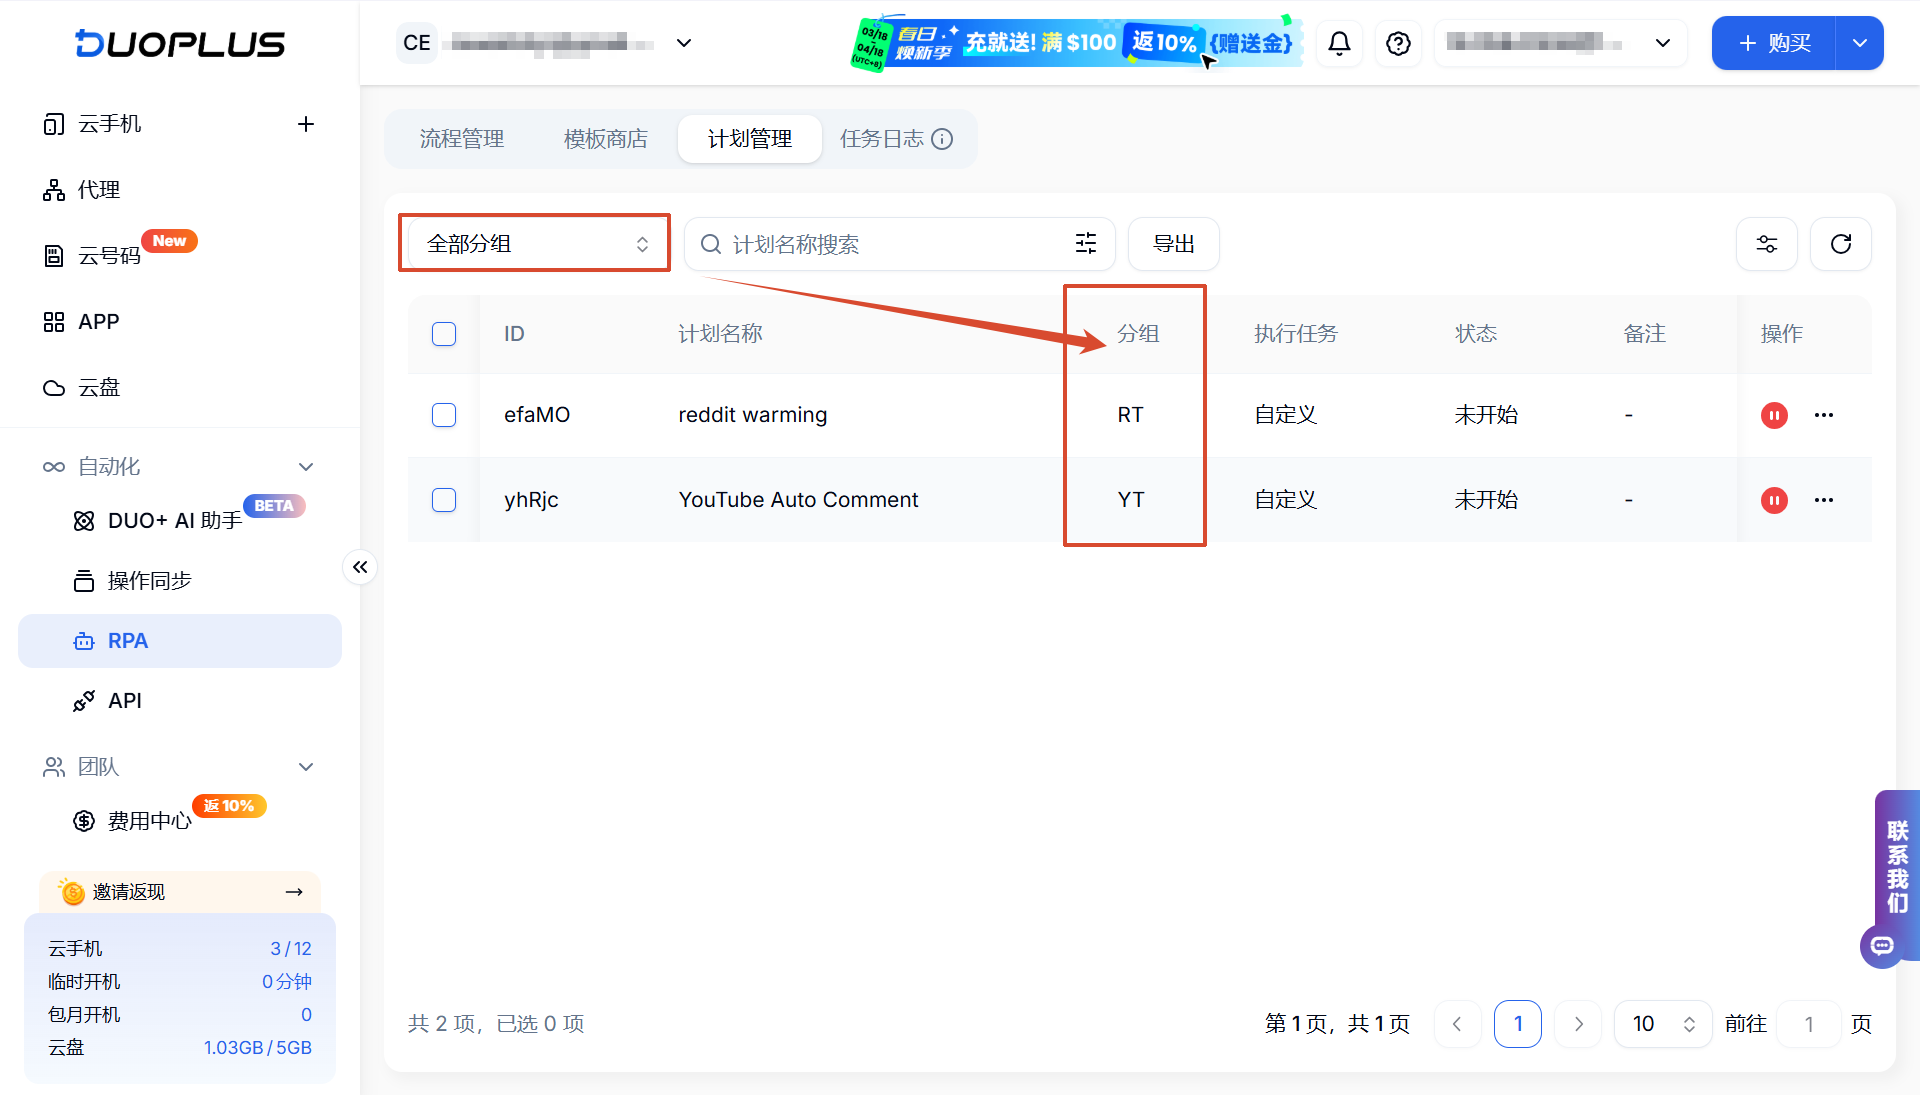Collapse the 自动化 automation section
This screenshot has height=1095, width=1920.
[306, 467]
